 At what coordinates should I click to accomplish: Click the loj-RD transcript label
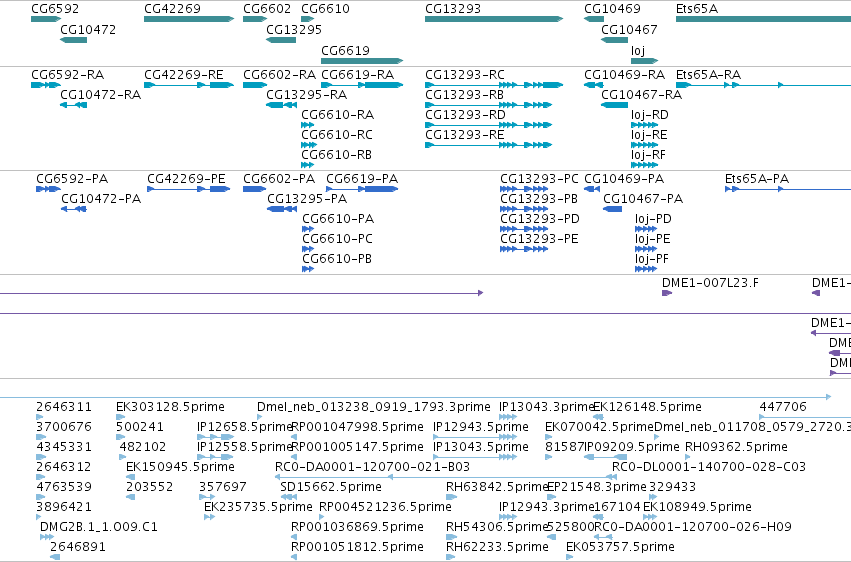649,114
